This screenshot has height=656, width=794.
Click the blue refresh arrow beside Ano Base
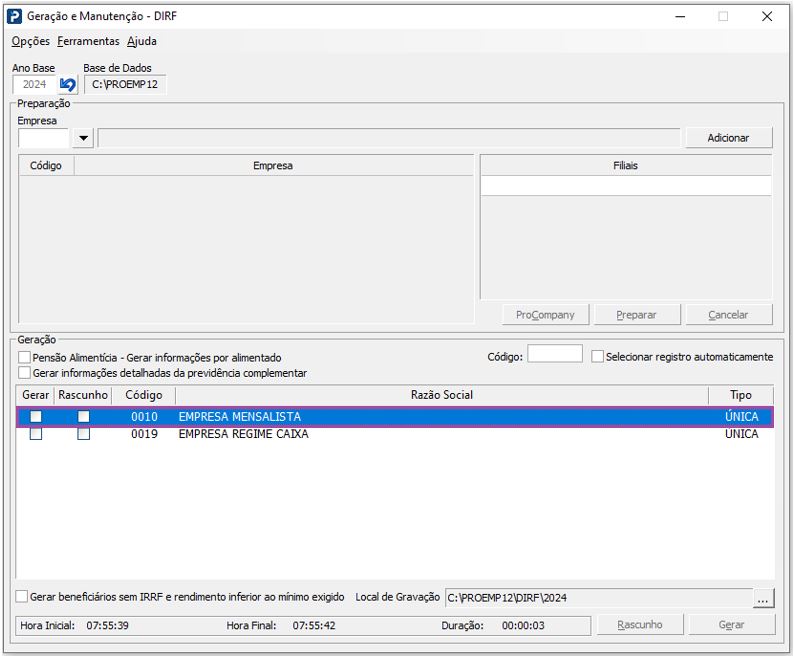click(67, 85)
